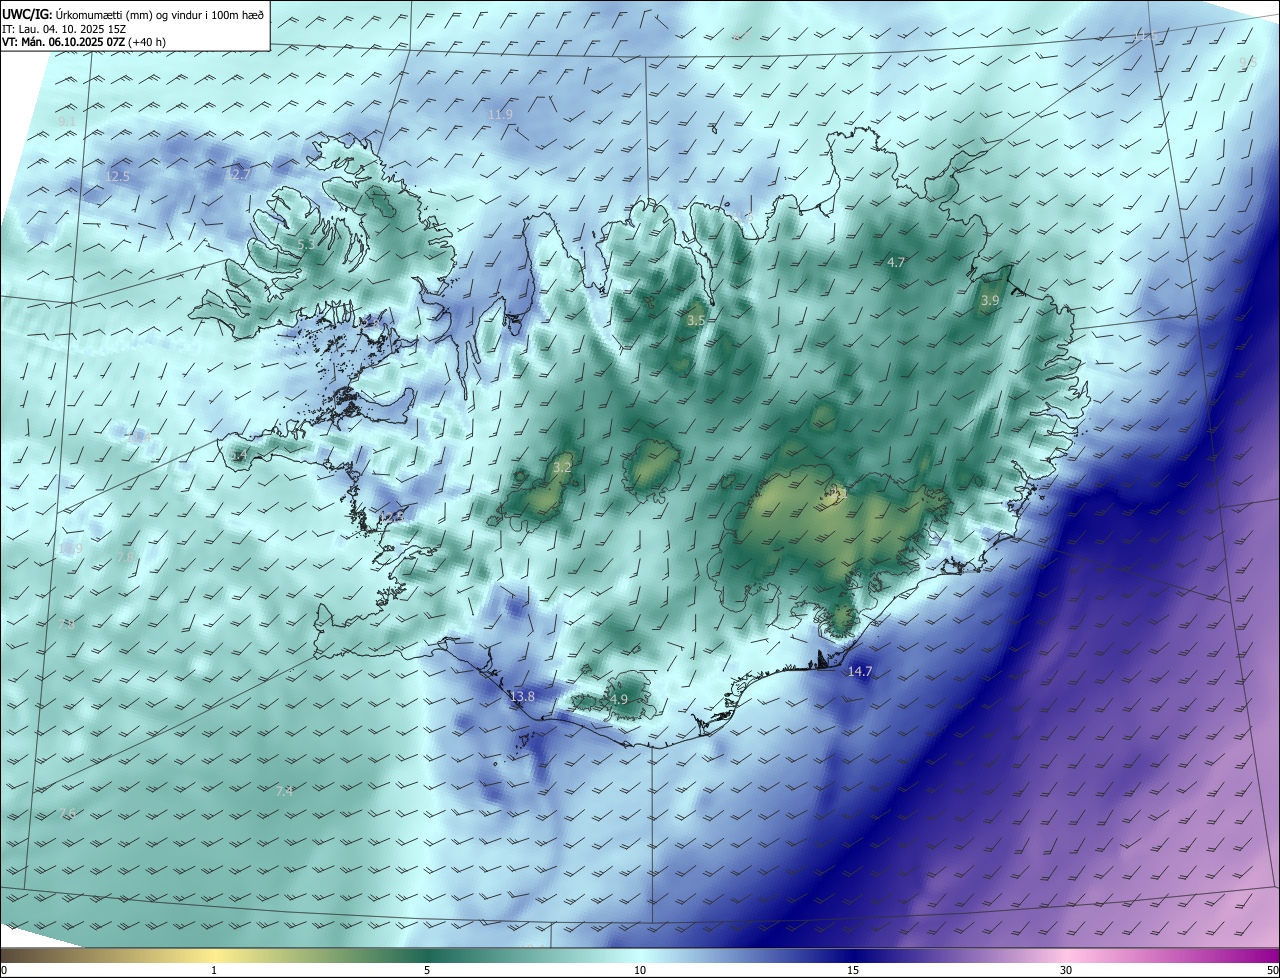Screen dimensions: 1280x978
Task: Click the 7.6 value at the lower left
Action: tap(67, 813)
